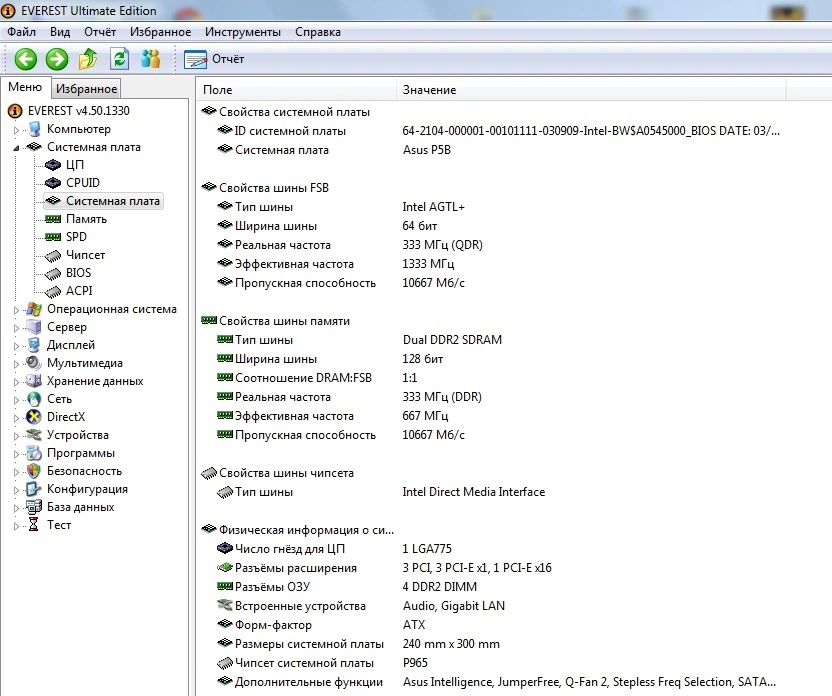The image size is (832, 696).
Task: Open the Чипсет chip icon
Action: [53, 256]
